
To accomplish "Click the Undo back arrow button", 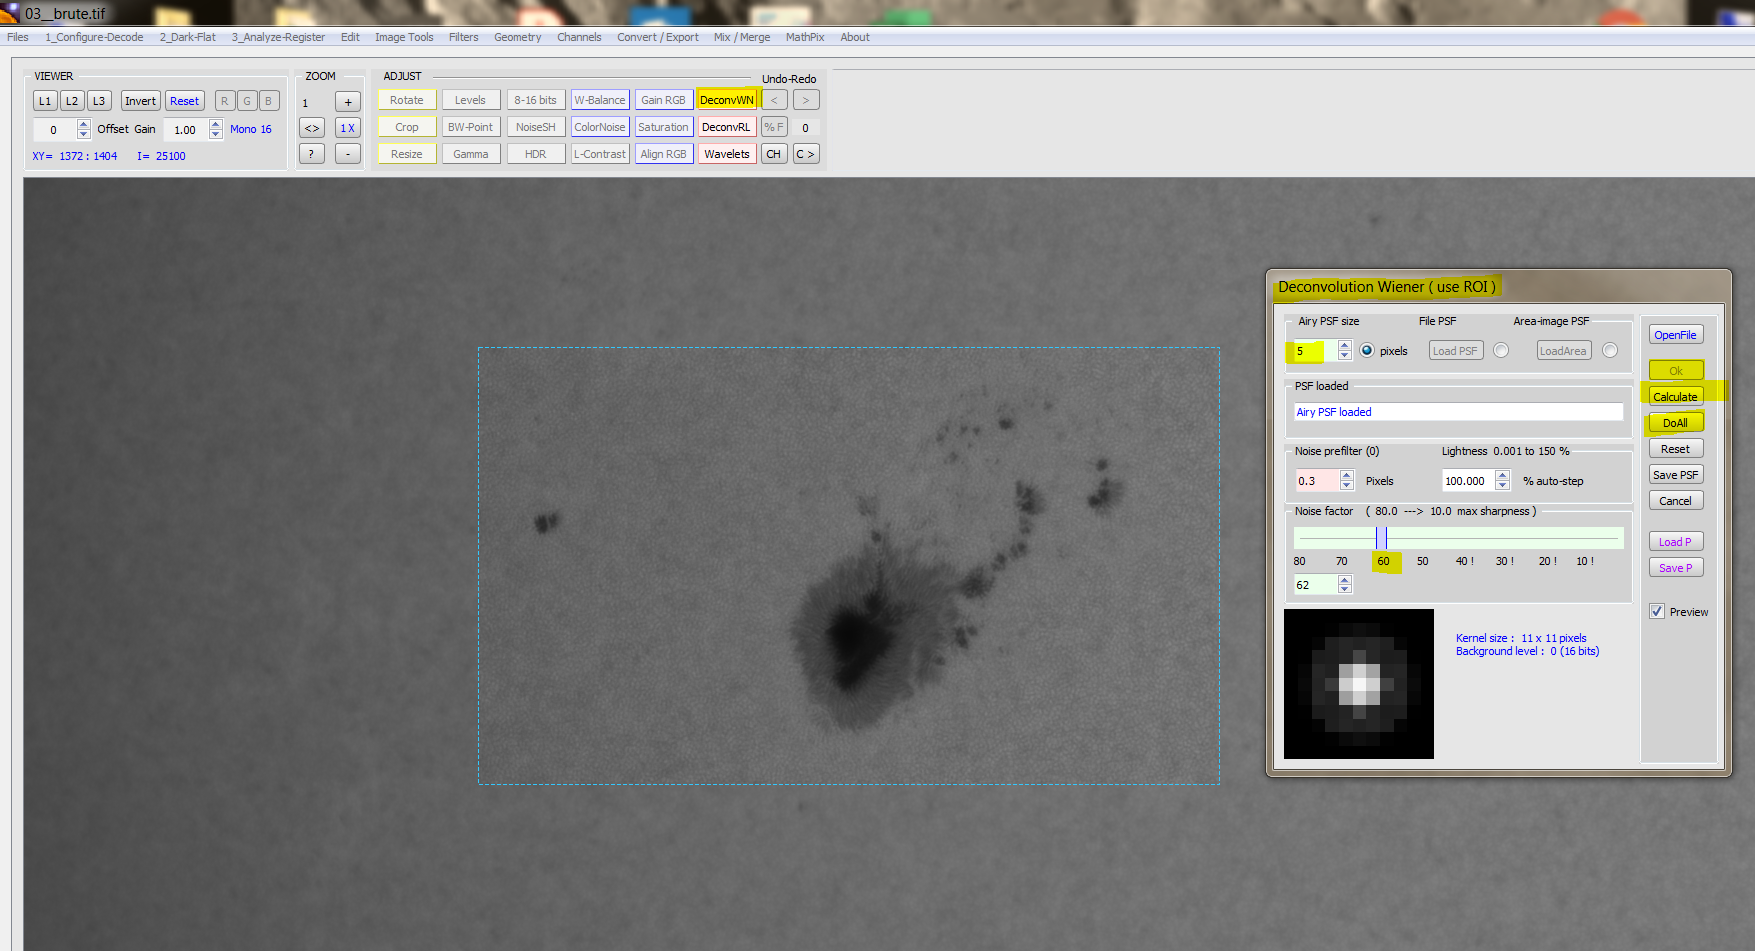I will coord(774,100).
